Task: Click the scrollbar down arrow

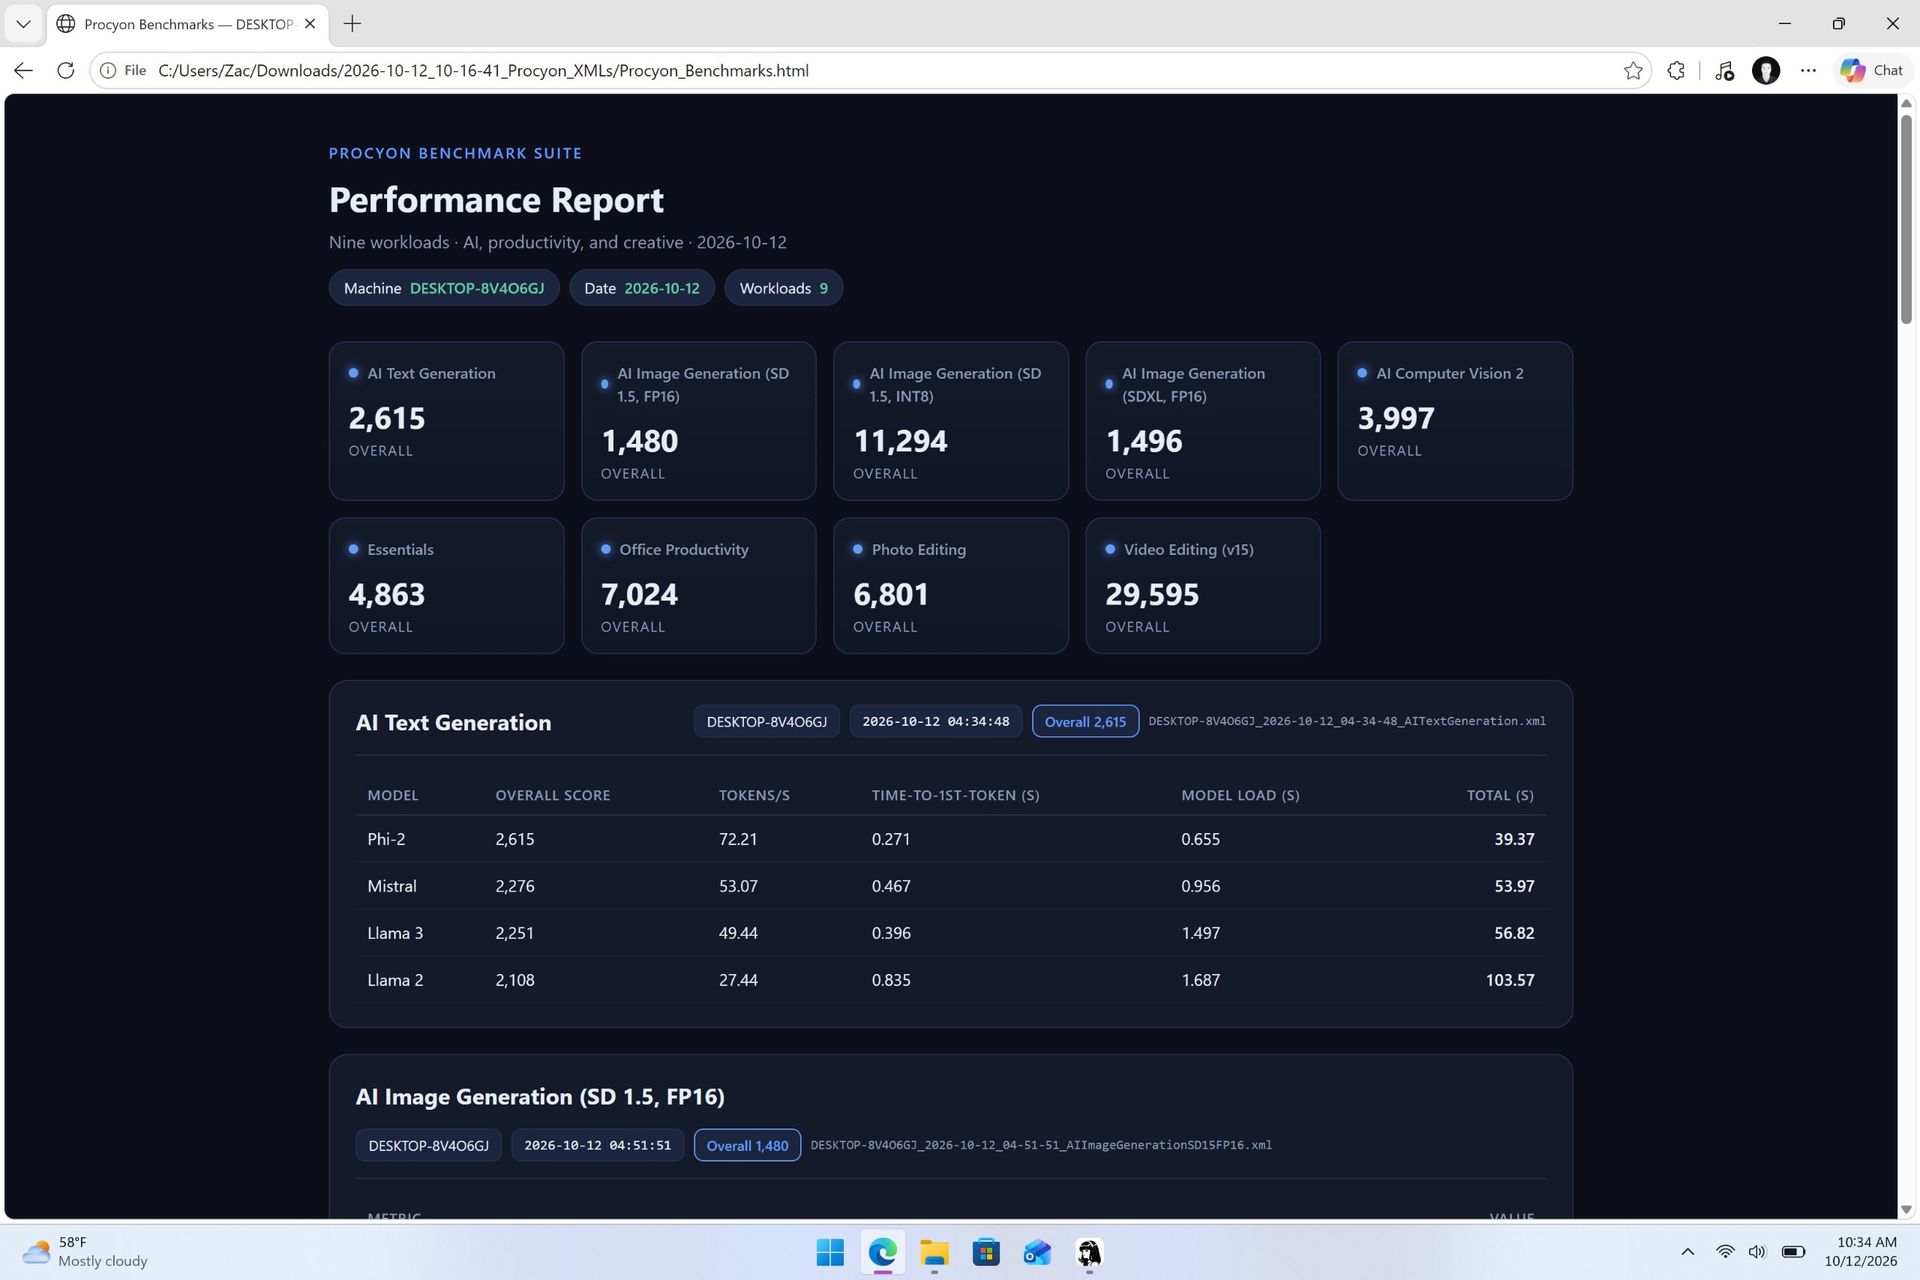Action: 1906,1209
